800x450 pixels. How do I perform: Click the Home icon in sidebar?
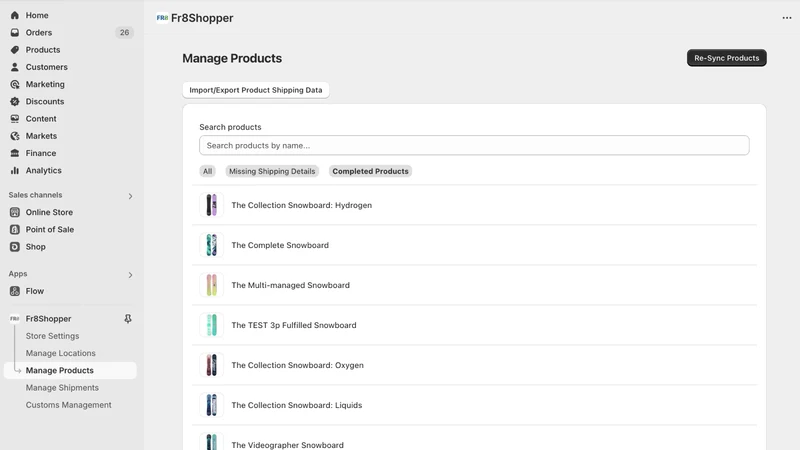pos(15,15)
